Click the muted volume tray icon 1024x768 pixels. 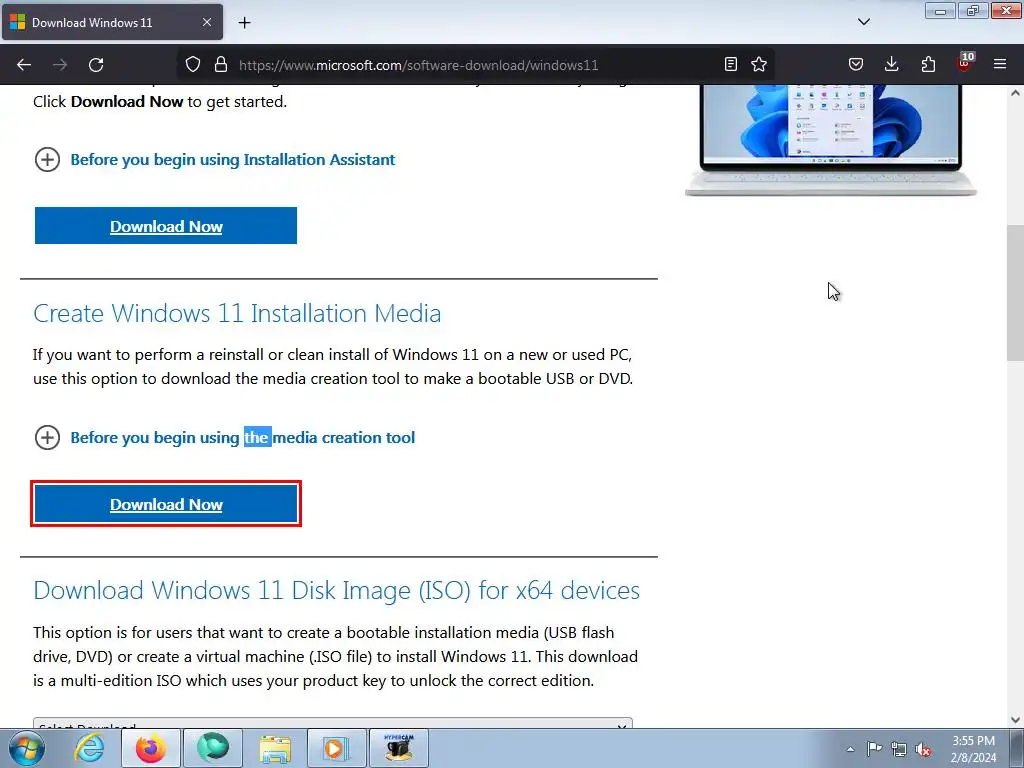[x=923, y=749]
